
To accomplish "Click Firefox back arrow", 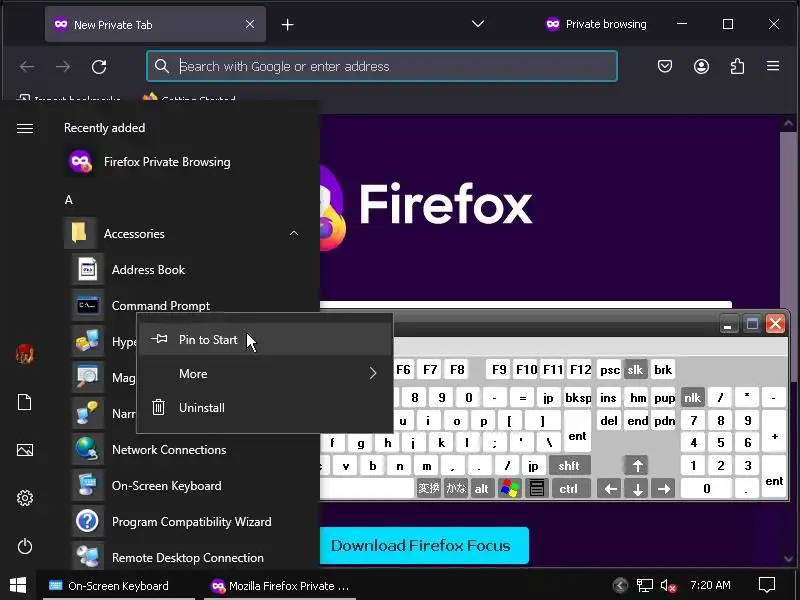I will coord(27,66).
